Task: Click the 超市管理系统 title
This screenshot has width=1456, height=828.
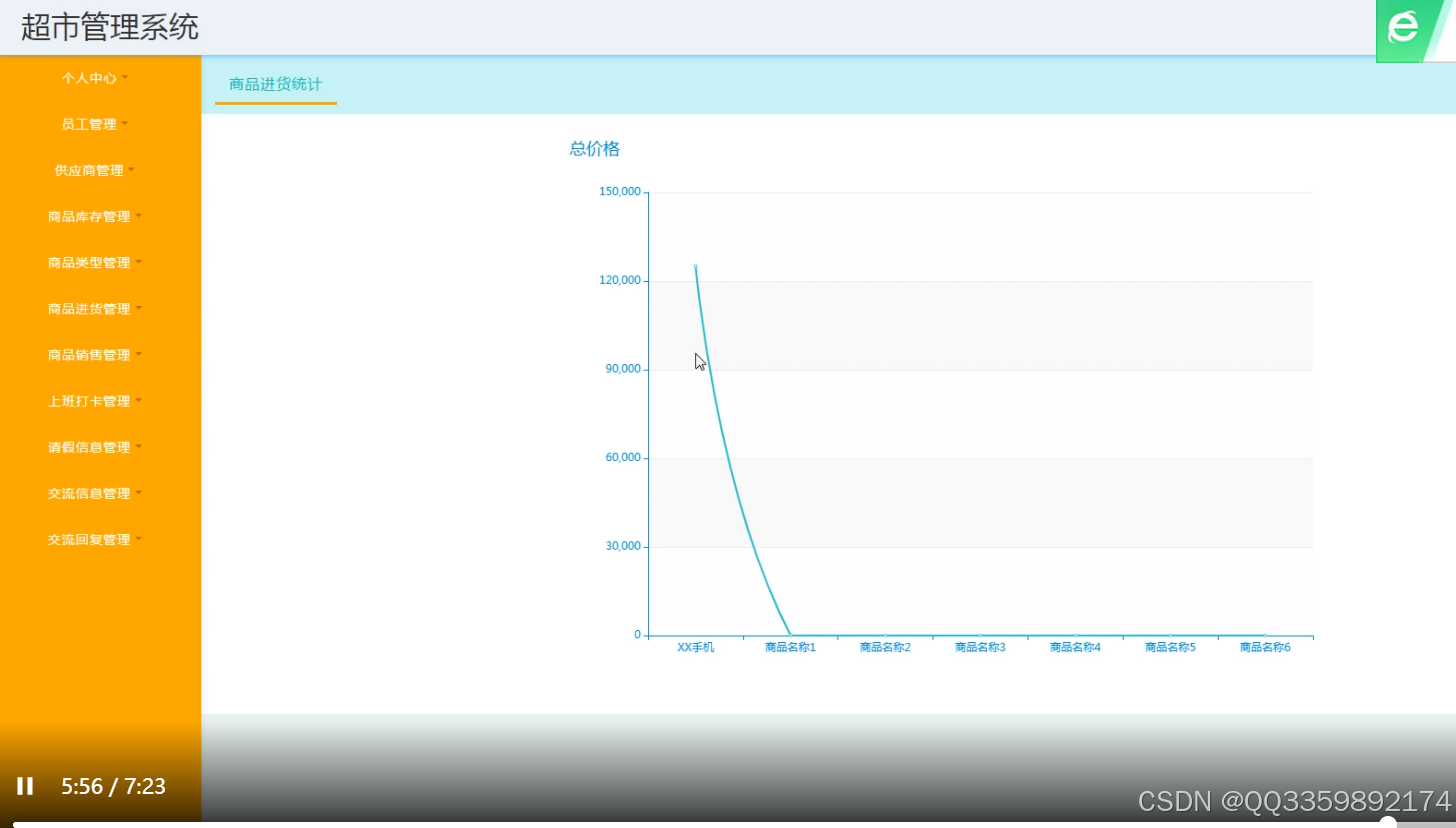Action: click(x=110, y=27)
